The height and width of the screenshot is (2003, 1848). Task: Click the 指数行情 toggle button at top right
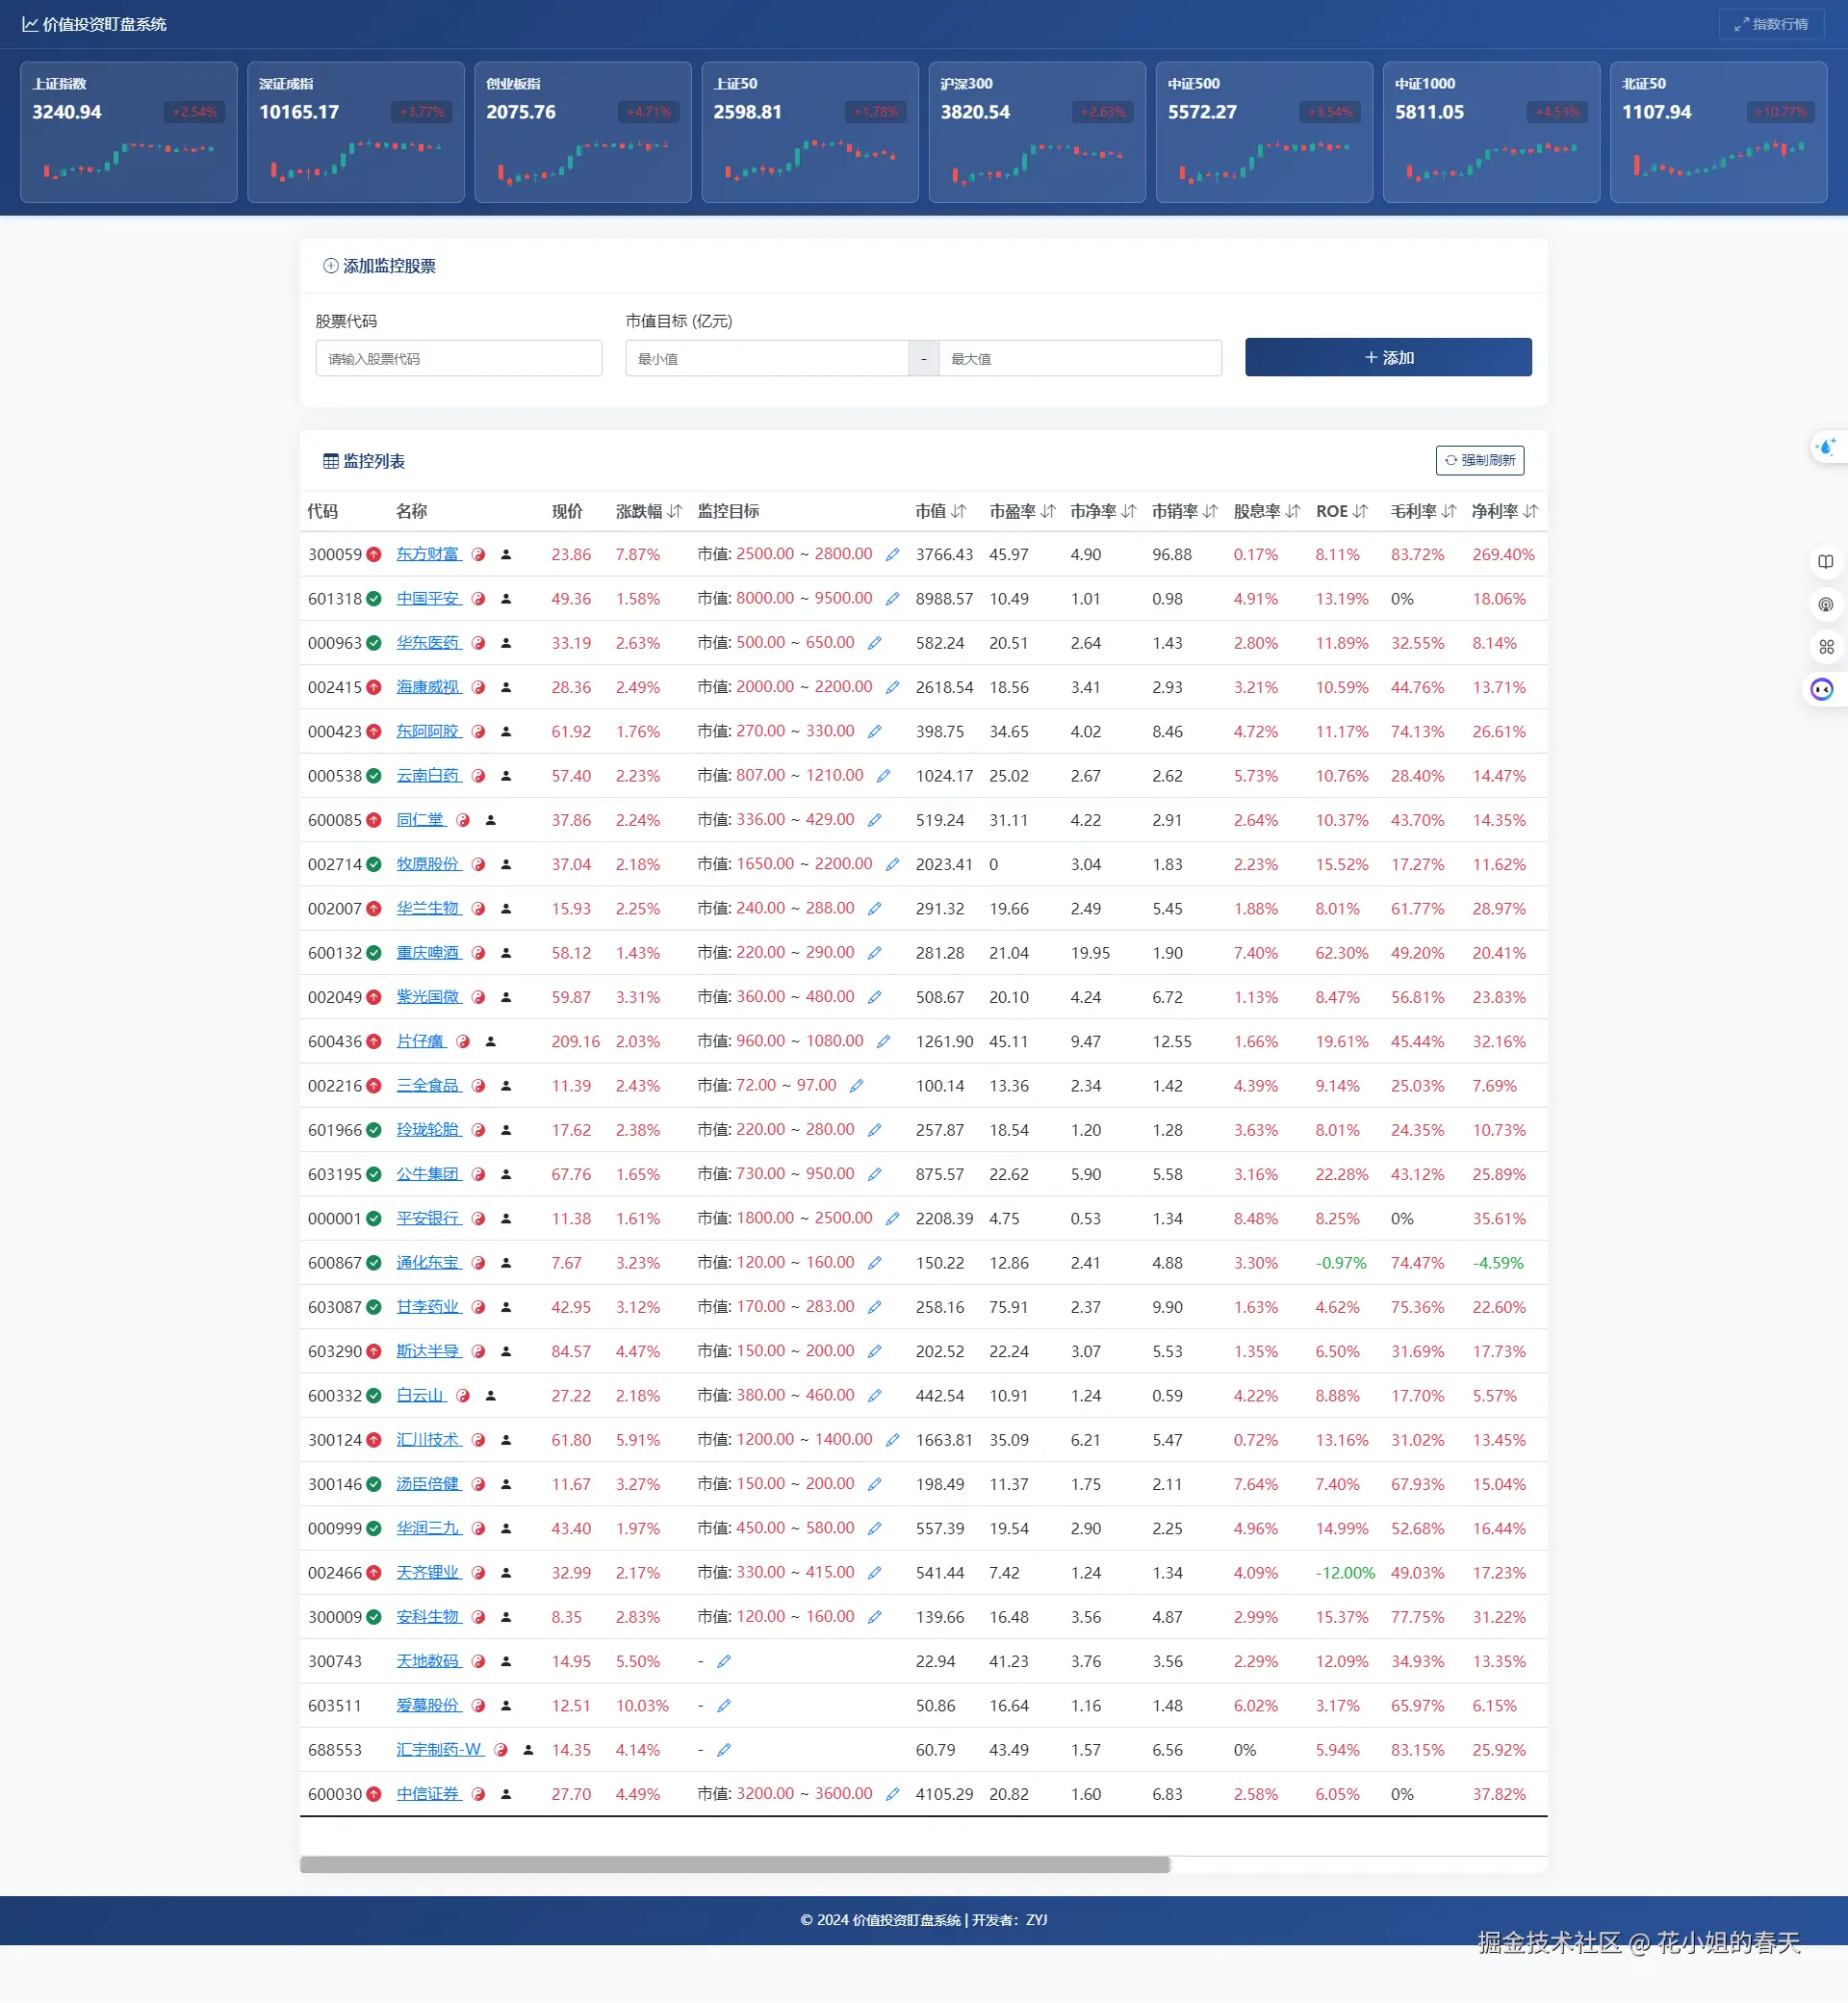(x=1771, y=24)
